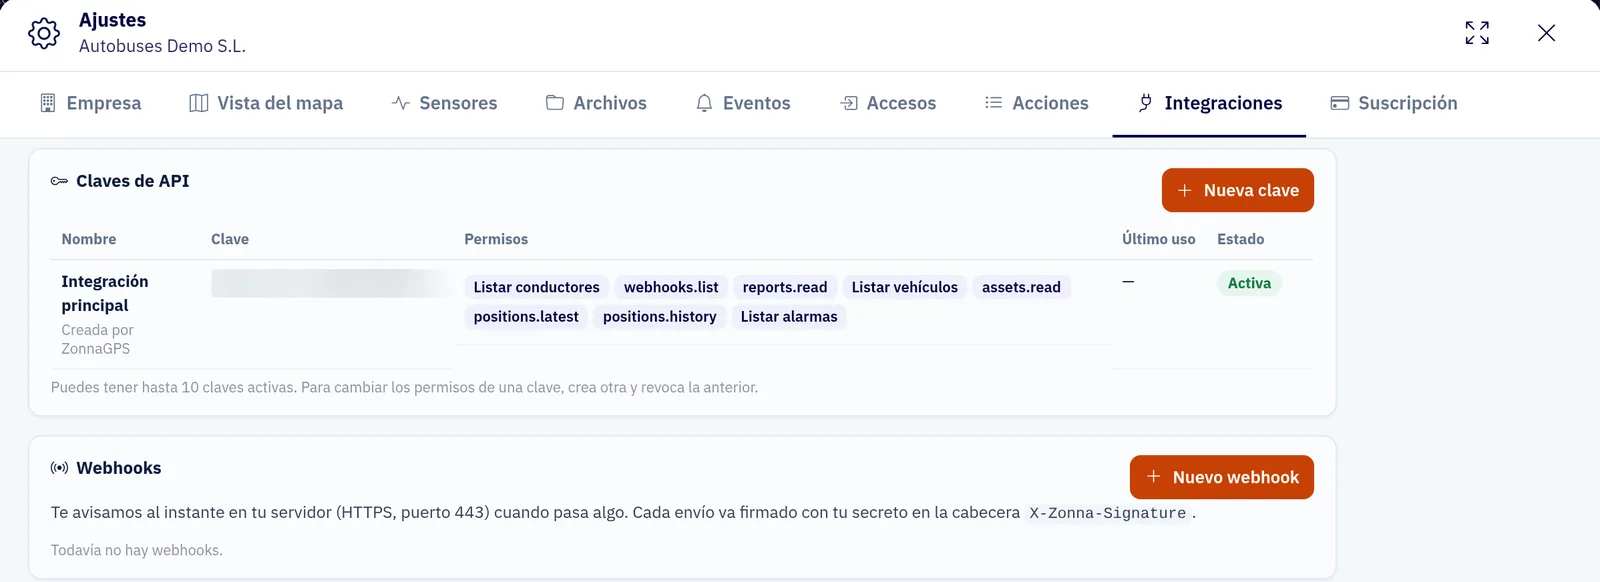Click the Todavía no hay webhooks text
1600x582 pixels.
point(137,550)
